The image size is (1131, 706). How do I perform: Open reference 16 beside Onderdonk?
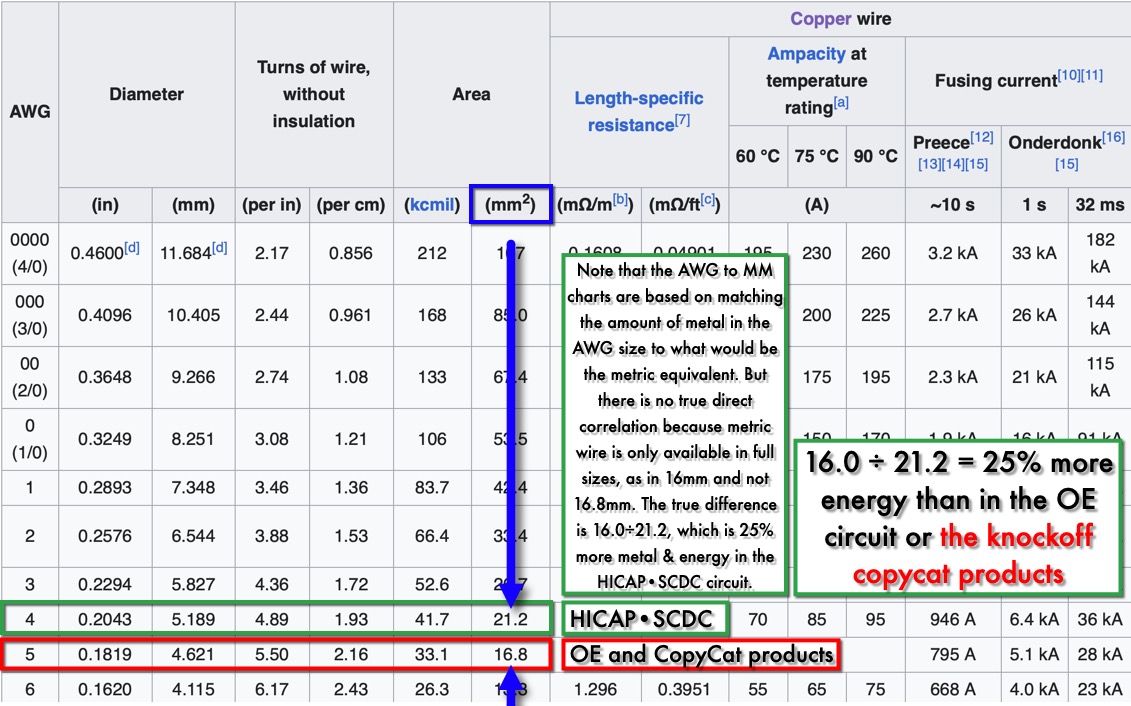click(x=1114, y=137)
